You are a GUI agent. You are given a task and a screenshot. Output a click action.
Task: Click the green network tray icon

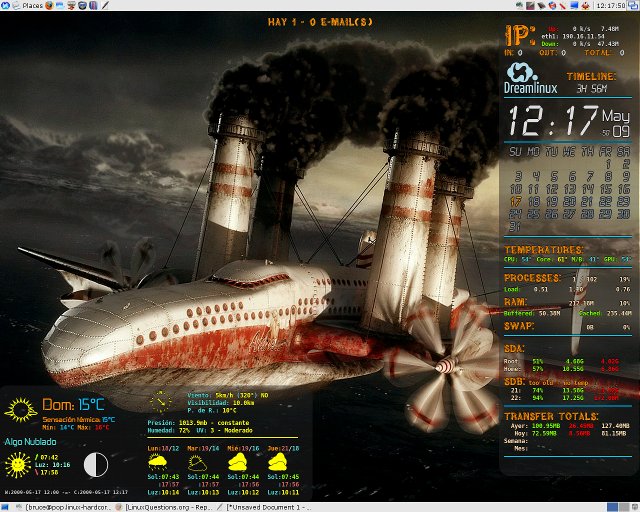click(519, 5)
